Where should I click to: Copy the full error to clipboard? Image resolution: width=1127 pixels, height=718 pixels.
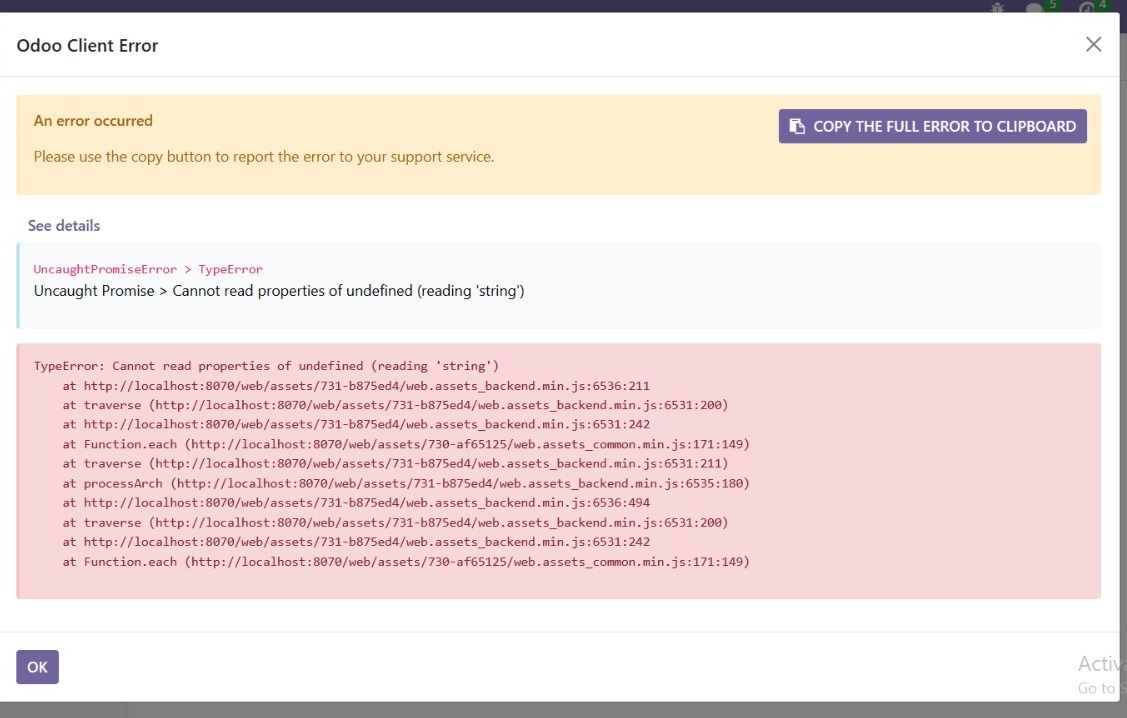(x=932, y=126)
